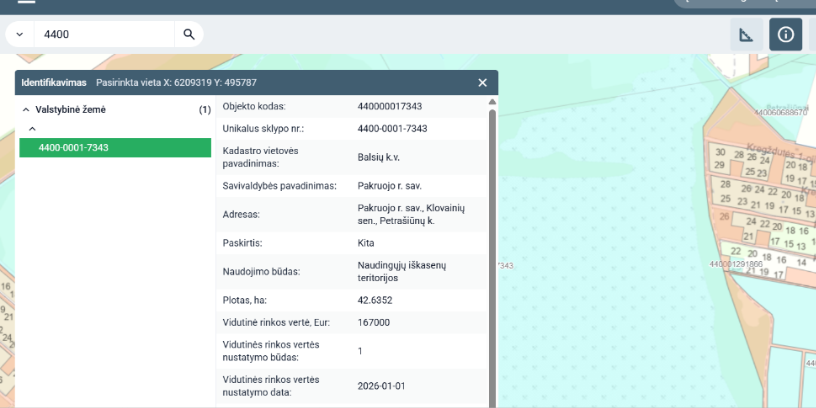Click the nustatymo būdas value 1

360,351
